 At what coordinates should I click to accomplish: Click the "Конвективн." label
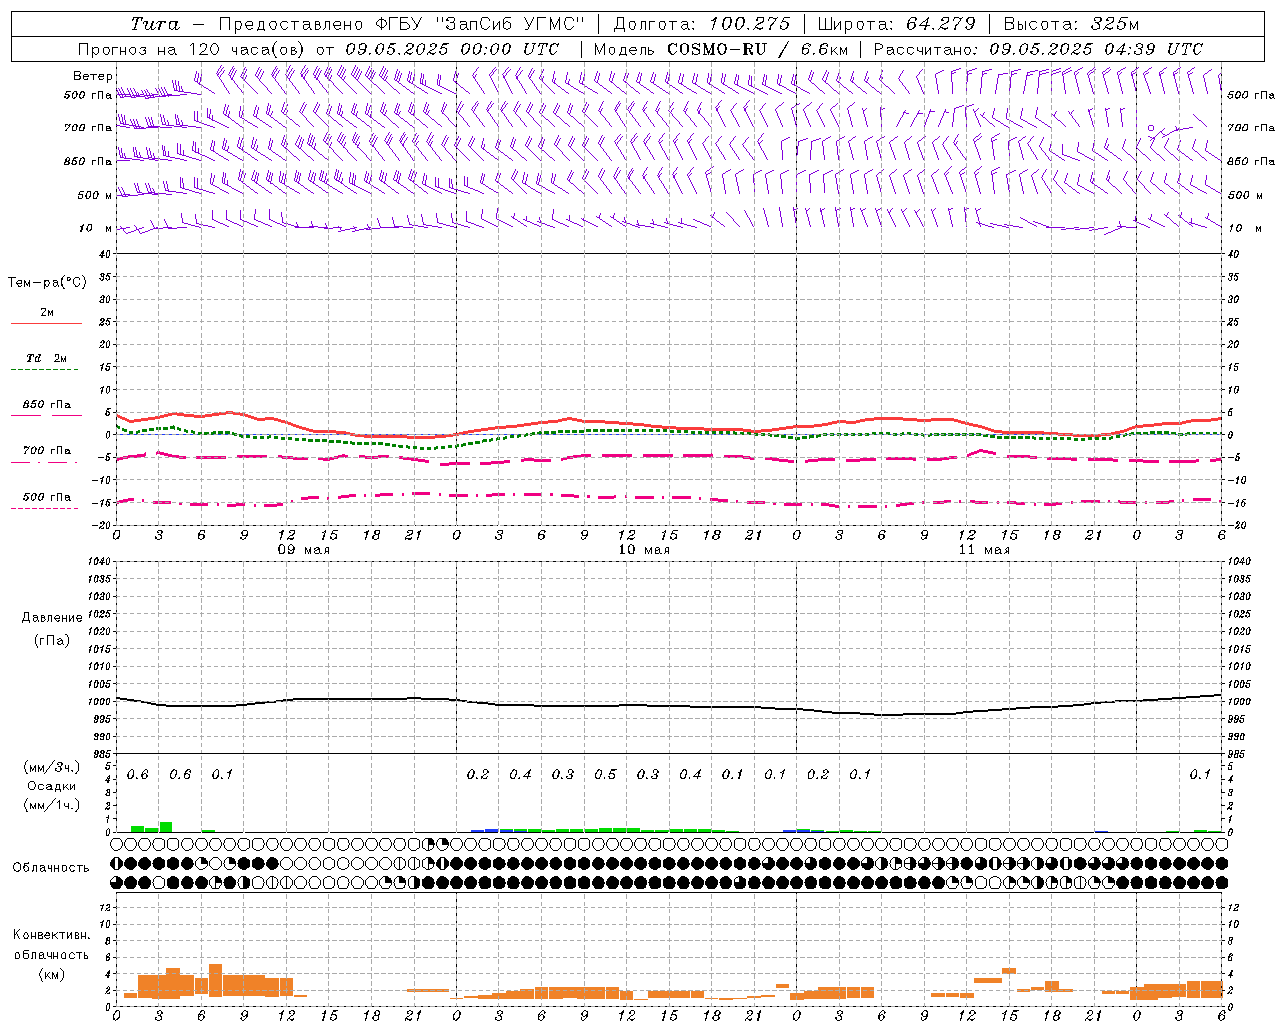pyautogui.click(x=52, y=935)
